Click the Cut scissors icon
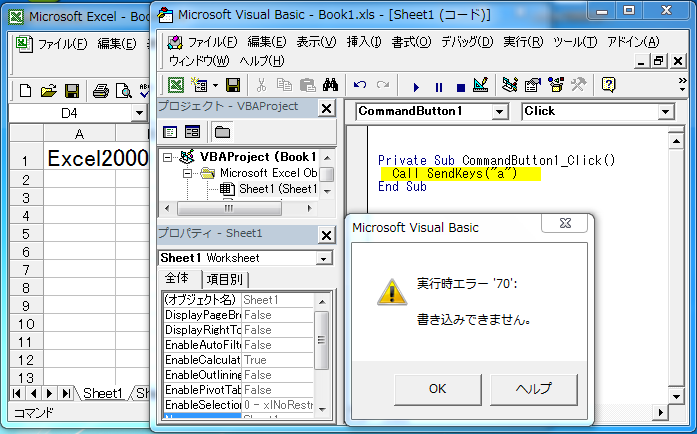The height and width of the screenshot is (434, 697). point(261,84)
